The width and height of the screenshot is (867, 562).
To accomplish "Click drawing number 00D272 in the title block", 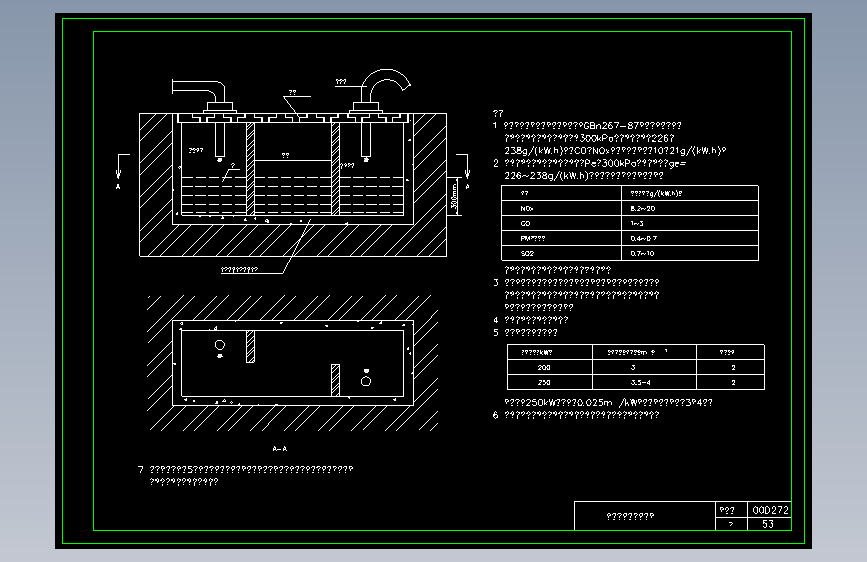I will [x=770, y=510].
